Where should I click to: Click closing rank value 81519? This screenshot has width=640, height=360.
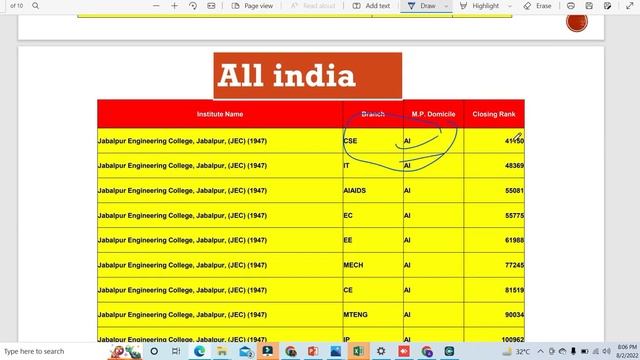click(514, 290)
